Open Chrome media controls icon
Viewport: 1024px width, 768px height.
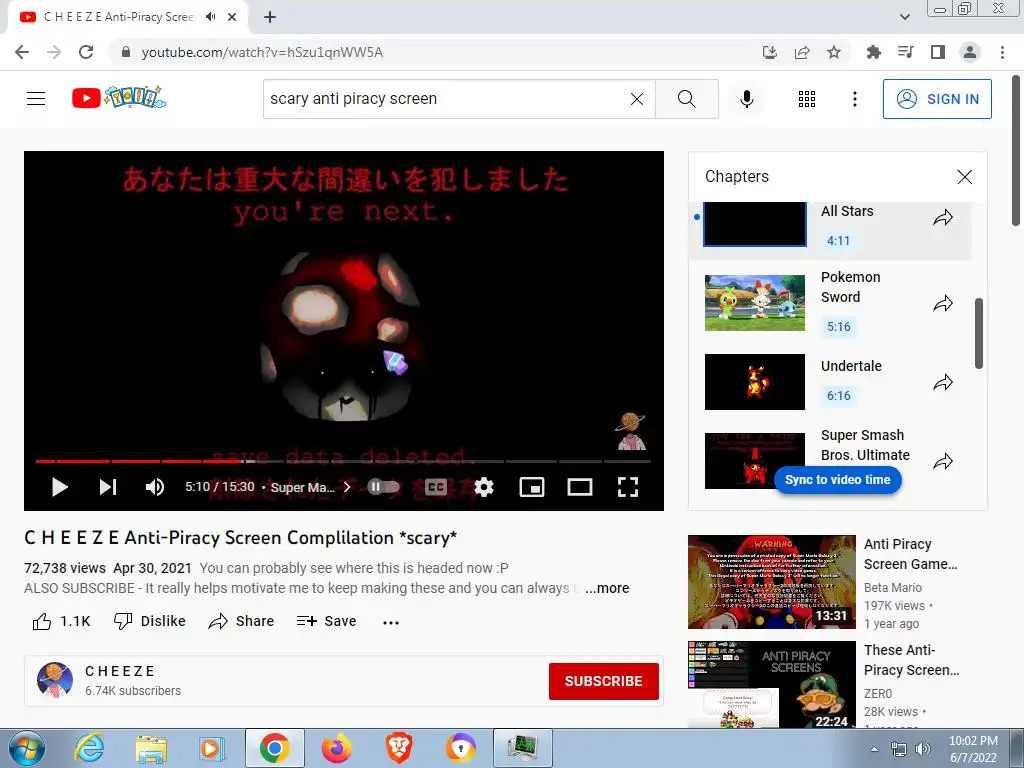click(905, 52)
